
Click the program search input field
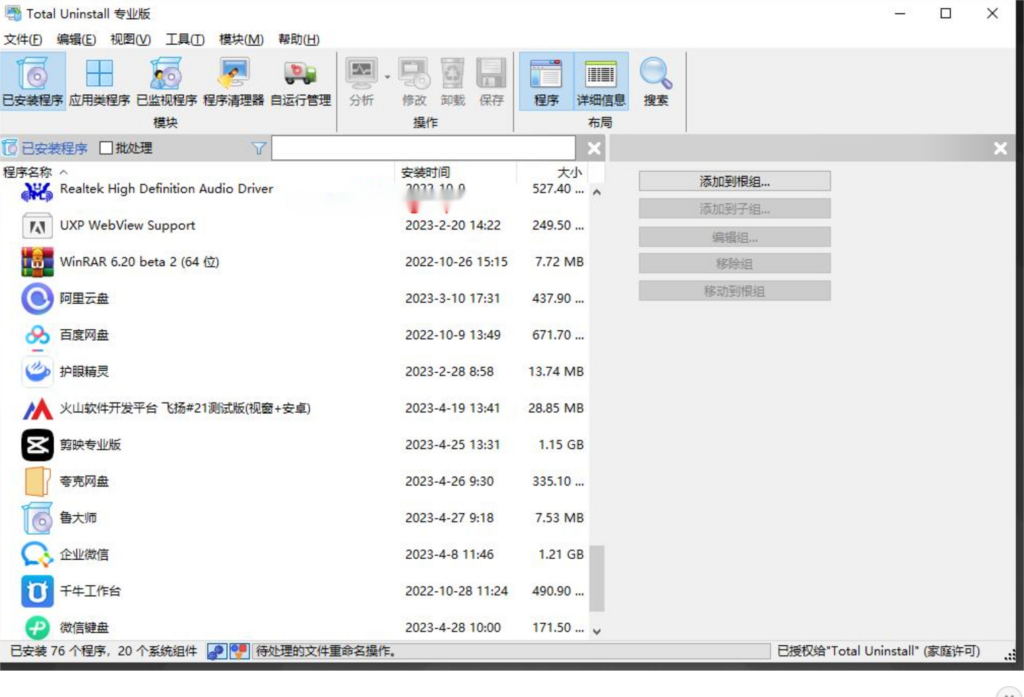tap(423, 148)
